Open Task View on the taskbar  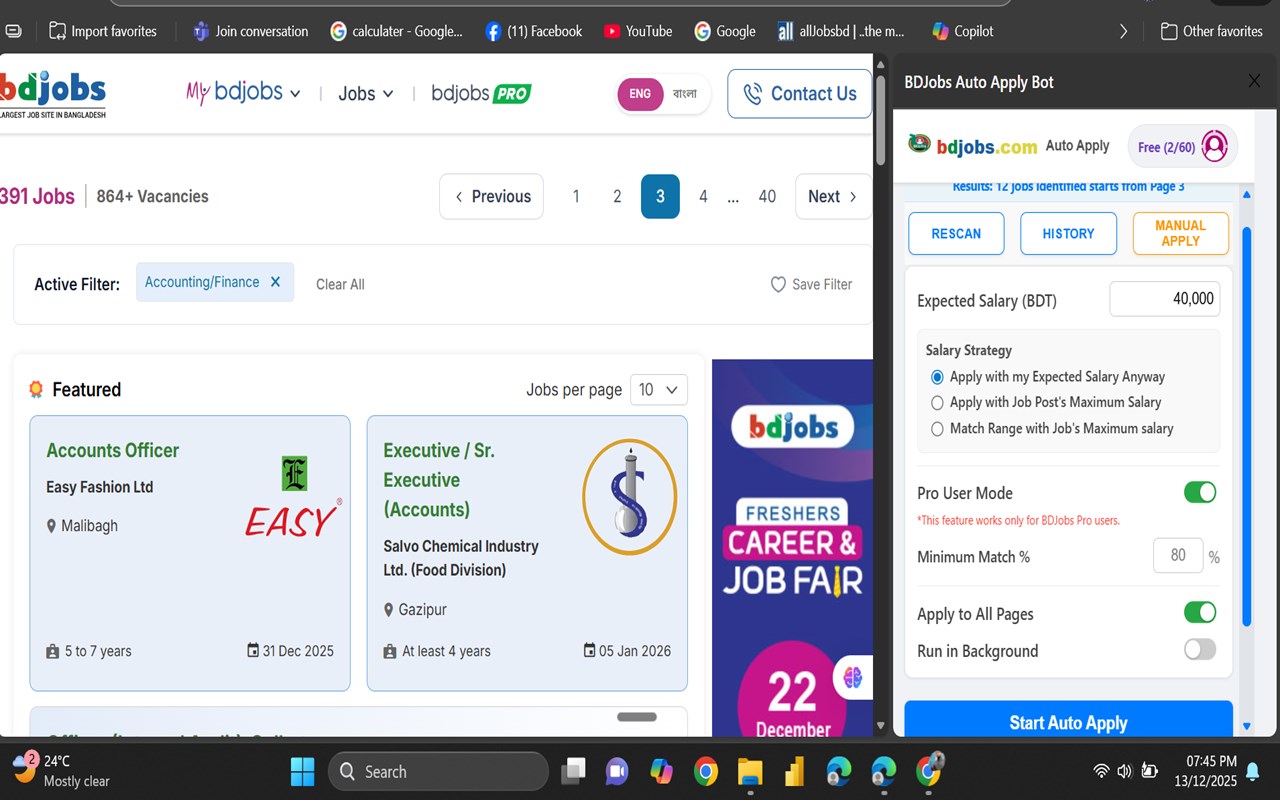point(573,771)
